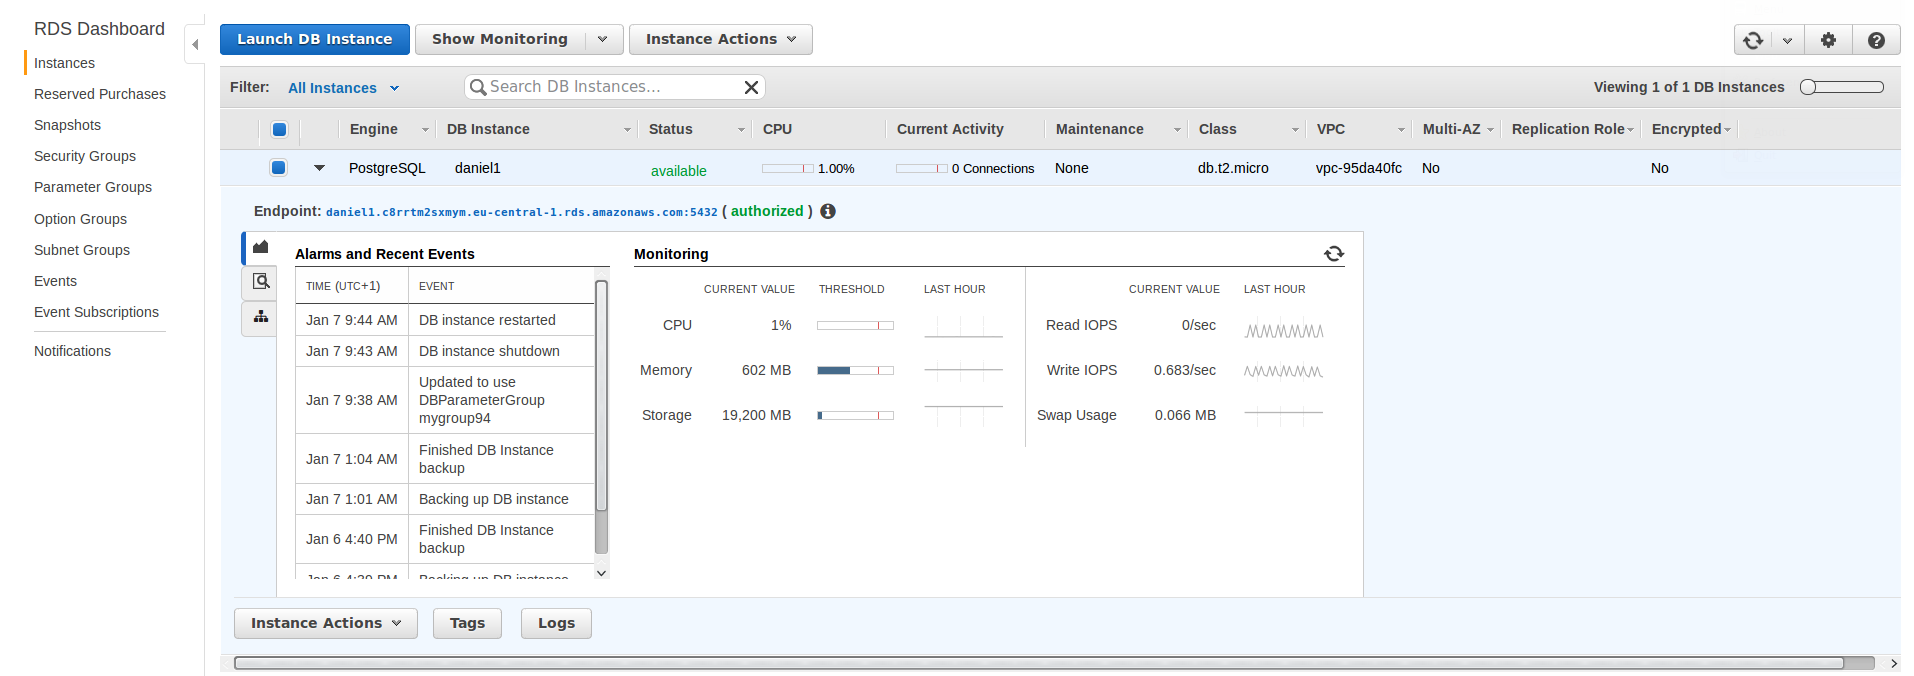Image resolution: width=1914 pixels, height=676 pixels.
Task: Open the Show Monitoring dropdown arrow
Action: pos(603,39)
